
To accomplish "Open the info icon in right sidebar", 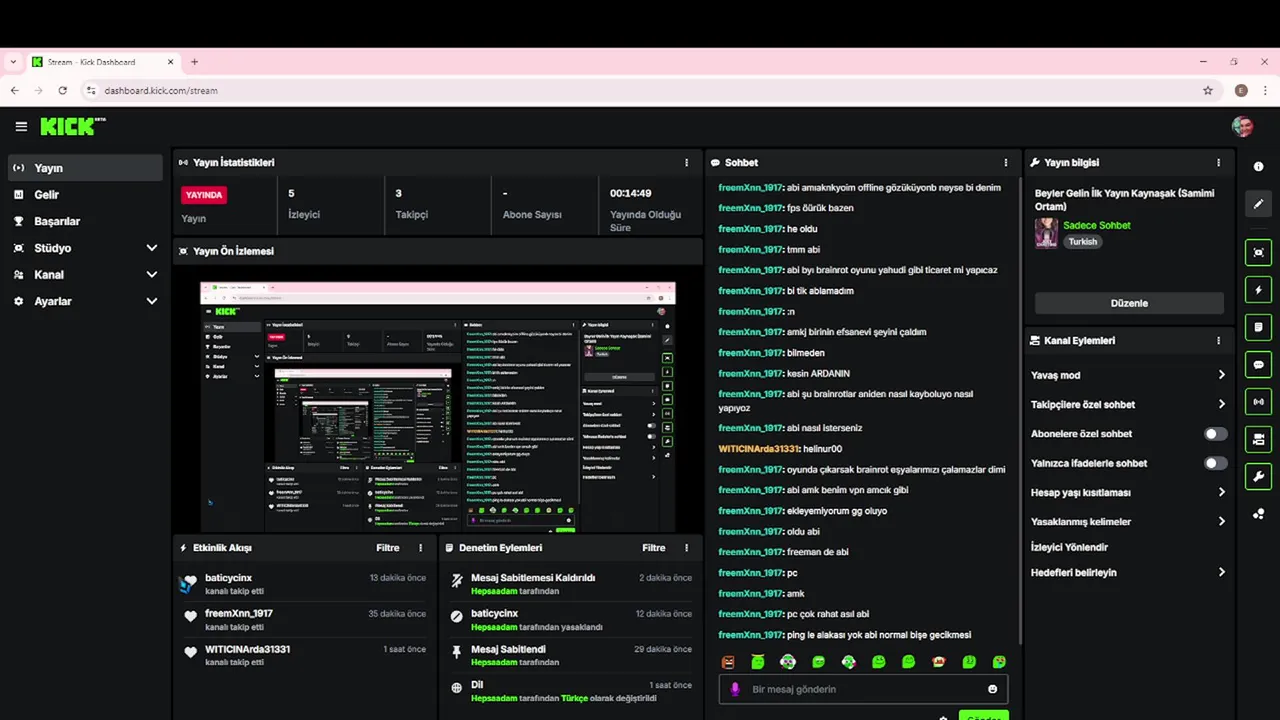I will pos(1258,167).
